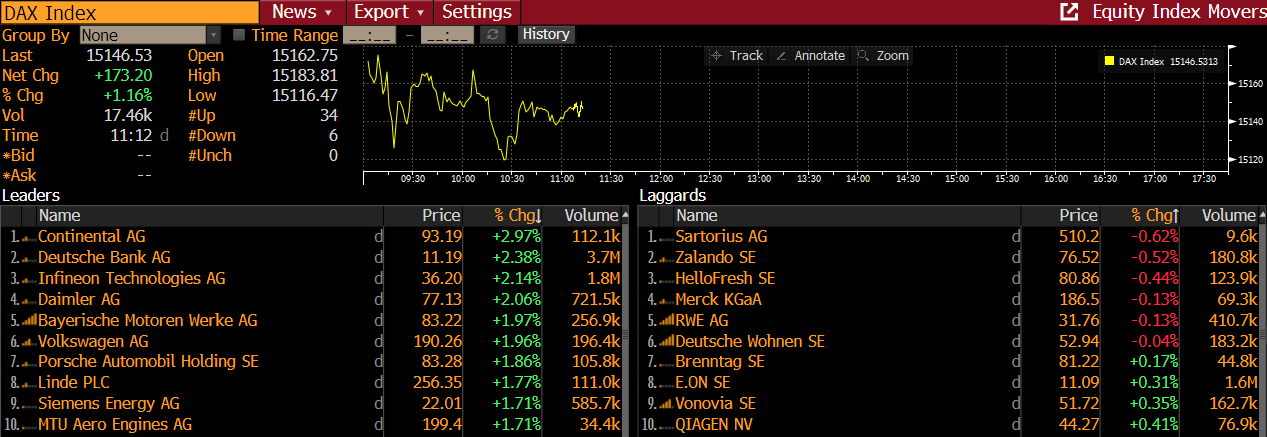
Task: Click the bars icon next to Volkswagen AG
Action: [28, 342]
